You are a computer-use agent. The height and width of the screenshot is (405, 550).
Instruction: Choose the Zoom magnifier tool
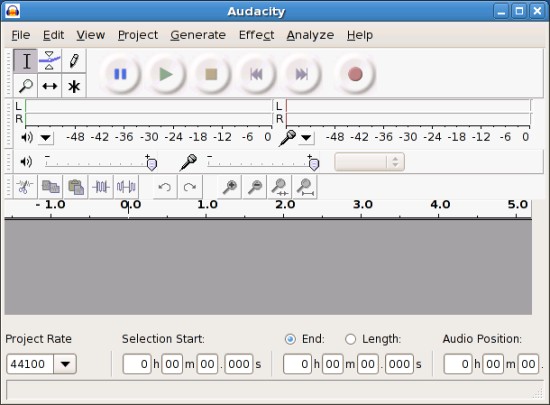coord(25,86)
